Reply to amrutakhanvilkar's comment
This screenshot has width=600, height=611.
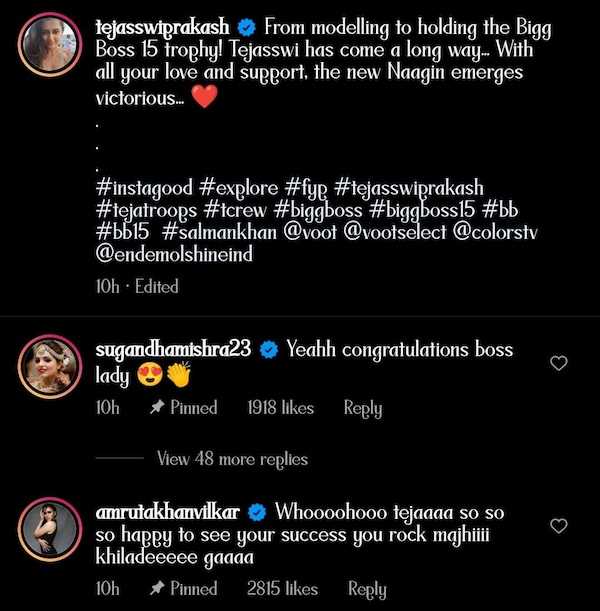click(367, 589)
